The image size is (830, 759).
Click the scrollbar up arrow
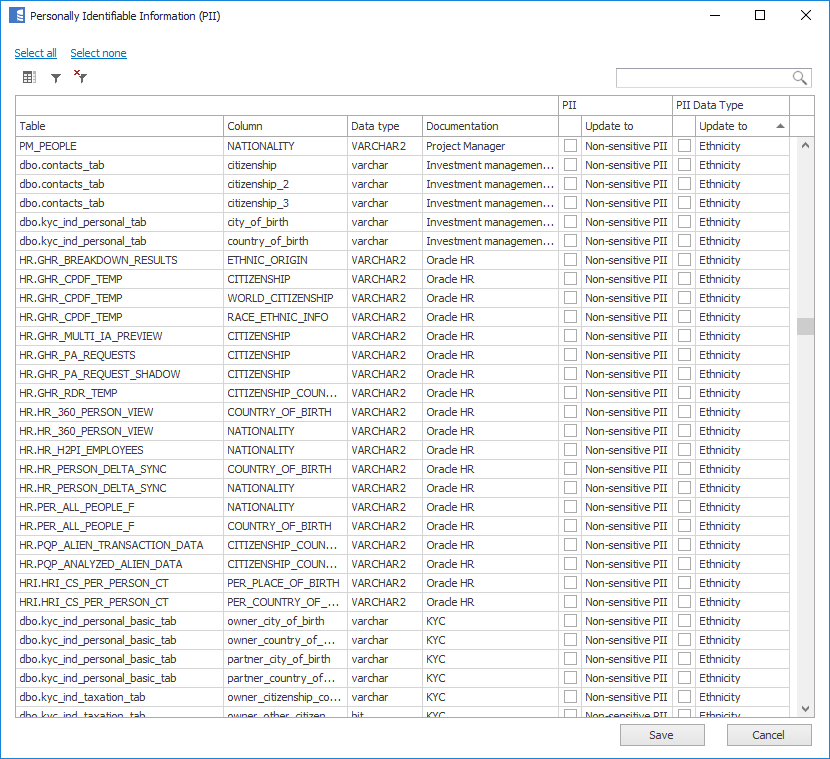[805, 146]
